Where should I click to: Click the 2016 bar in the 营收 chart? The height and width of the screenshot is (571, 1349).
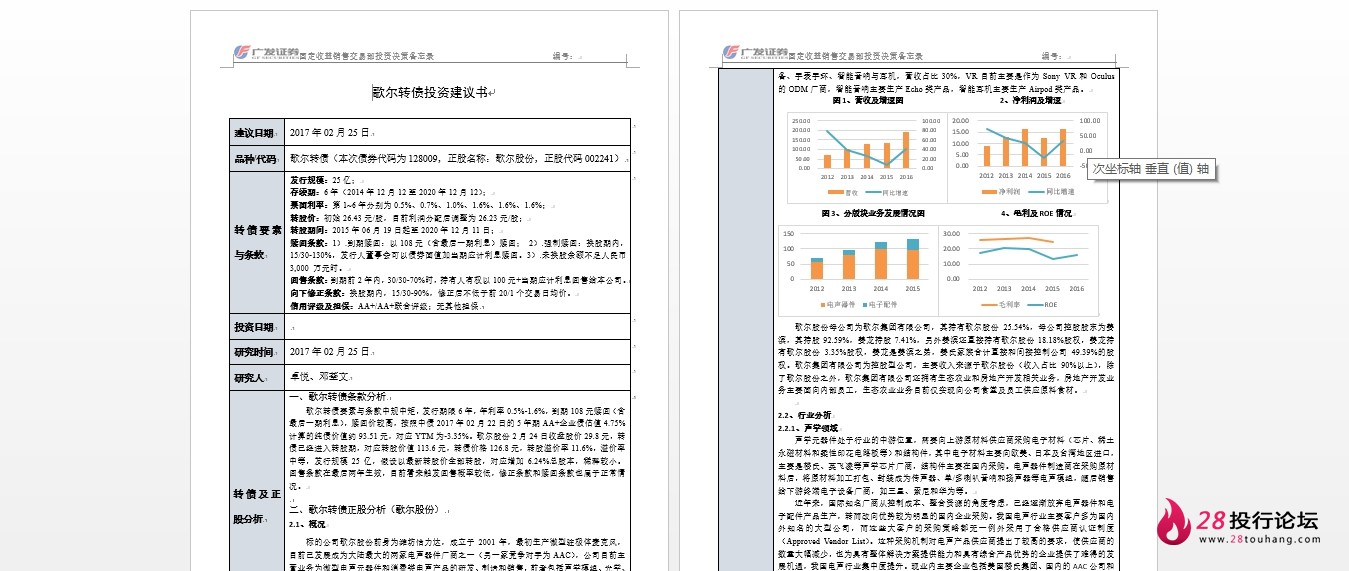click(906, 149)
